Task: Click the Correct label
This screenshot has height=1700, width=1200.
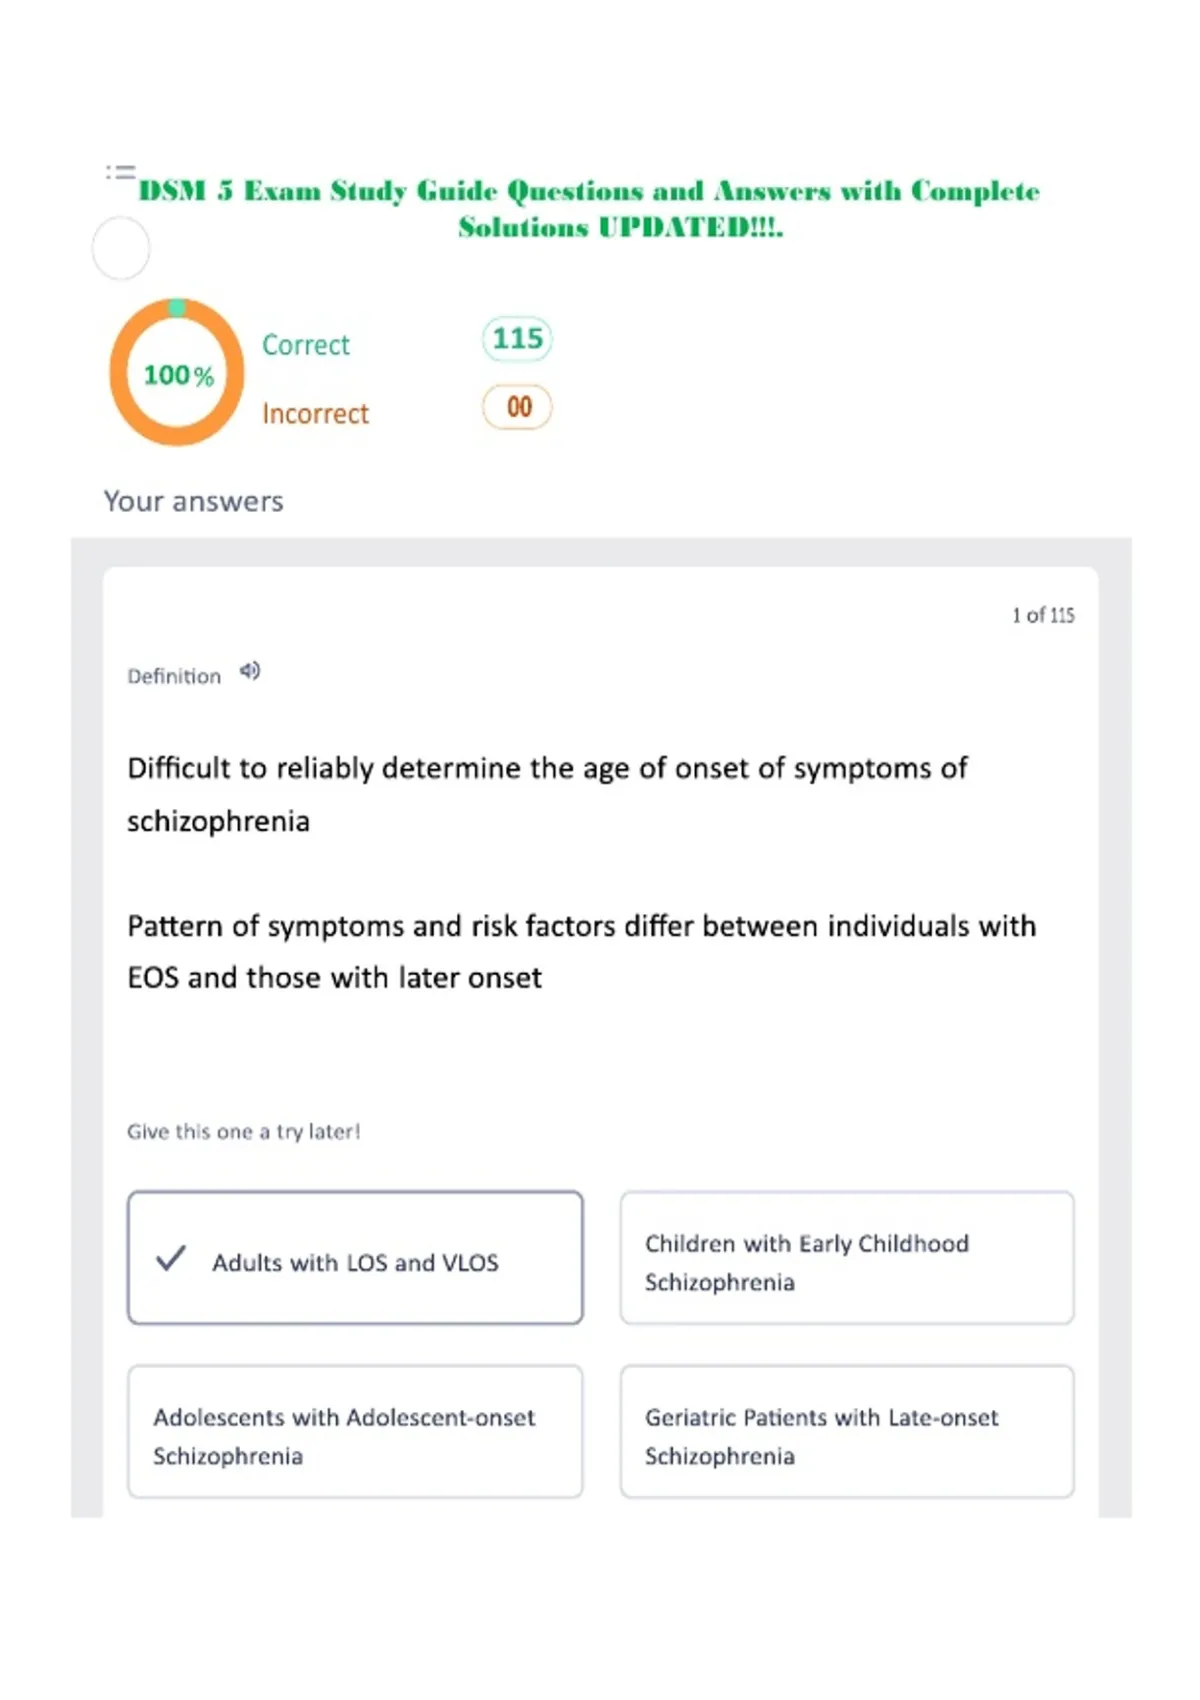Action: (306, 345)
